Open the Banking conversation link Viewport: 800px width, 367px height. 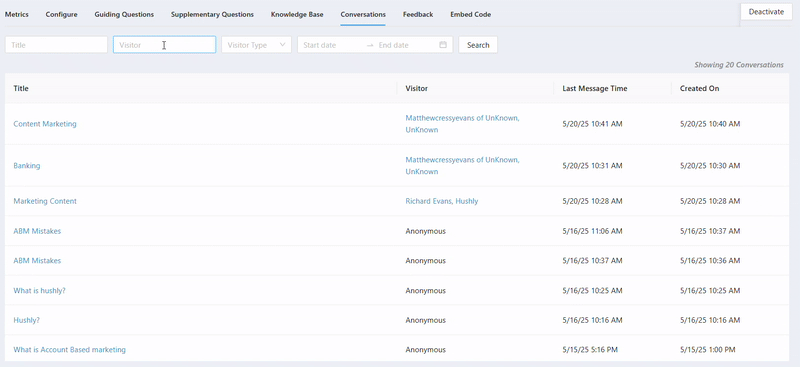pyautogui.click(x=27, y=165)
